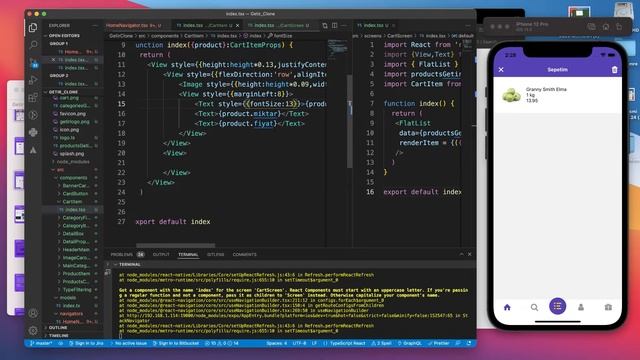
Task: Switch to the GITLENS panel tab
Action: [x=215, y=254]
